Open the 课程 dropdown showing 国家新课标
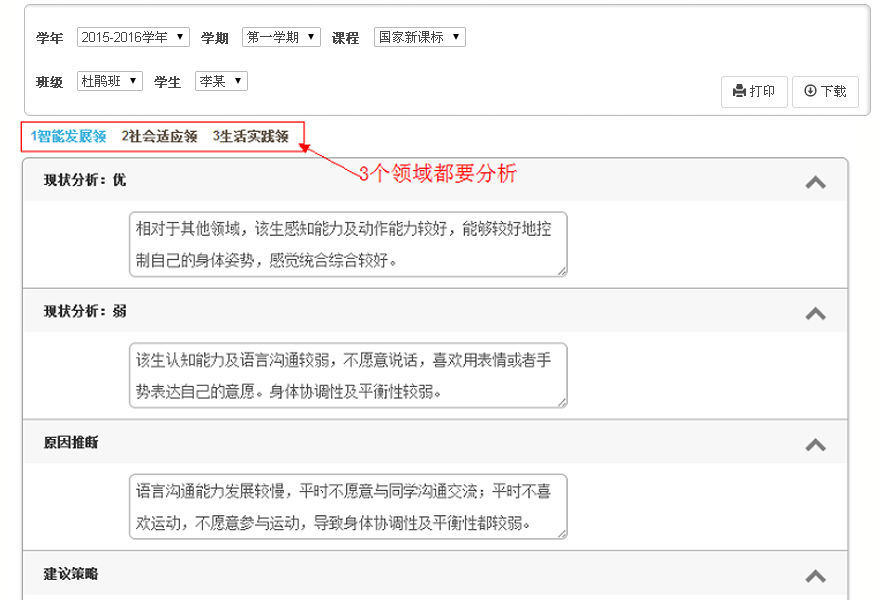 point(419,36)
